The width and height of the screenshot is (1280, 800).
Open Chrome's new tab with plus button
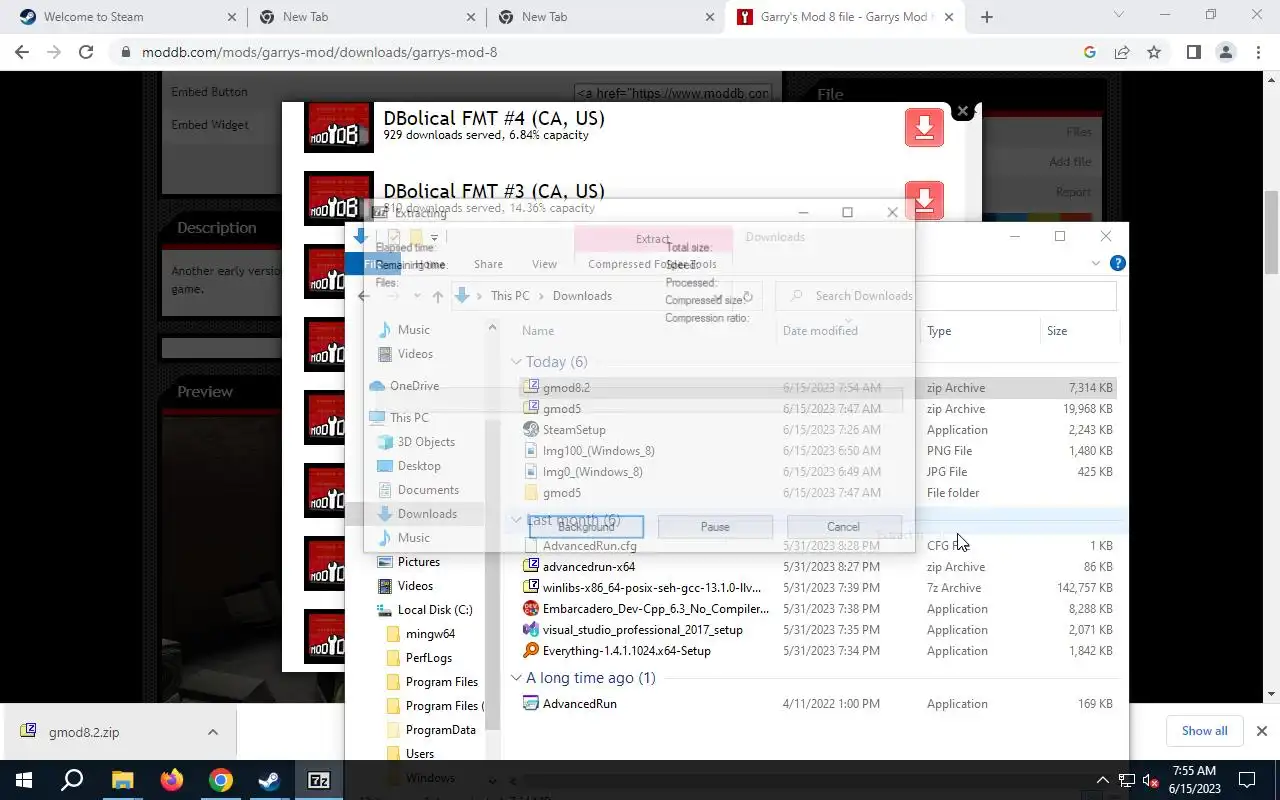[987, 17]
